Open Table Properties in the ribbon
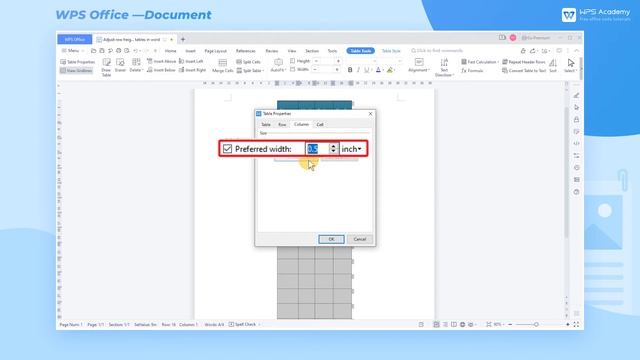This screenshot has height=360, width=640. click(x=78, y=62)
